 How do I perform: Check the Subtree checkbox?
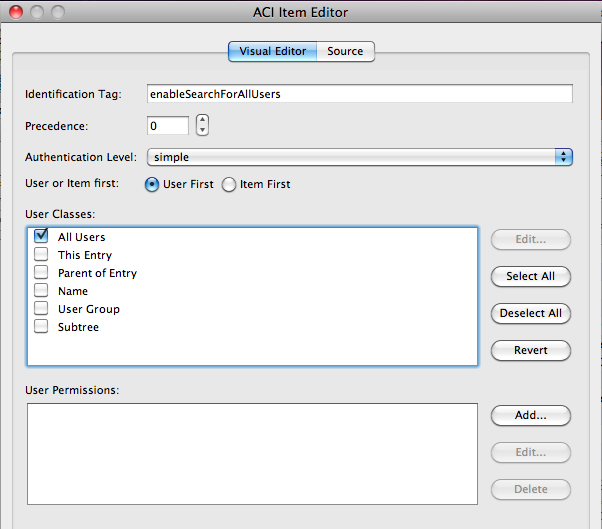pyautogui.click(x=41, y=327)
